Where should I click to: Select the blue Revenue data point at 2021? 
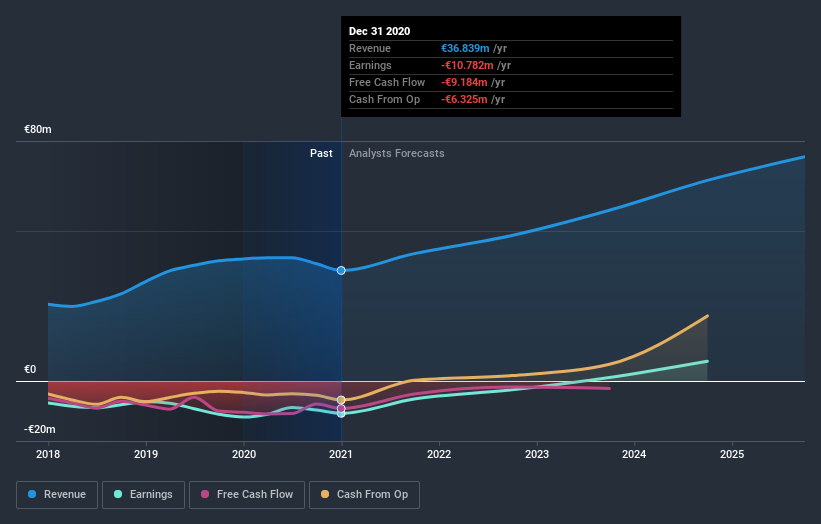point(341,271)
